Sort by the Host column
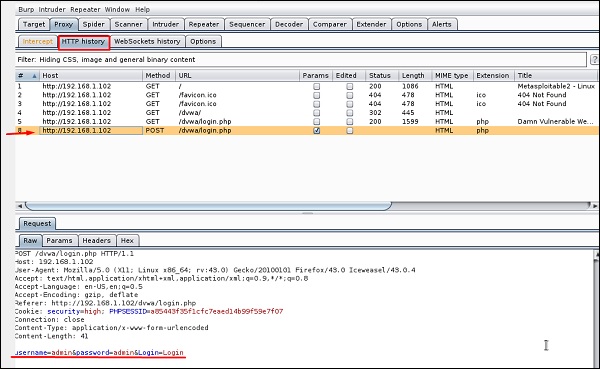This screenshot has width=600, height=369. pyautogui.click(x=91, y=75)
